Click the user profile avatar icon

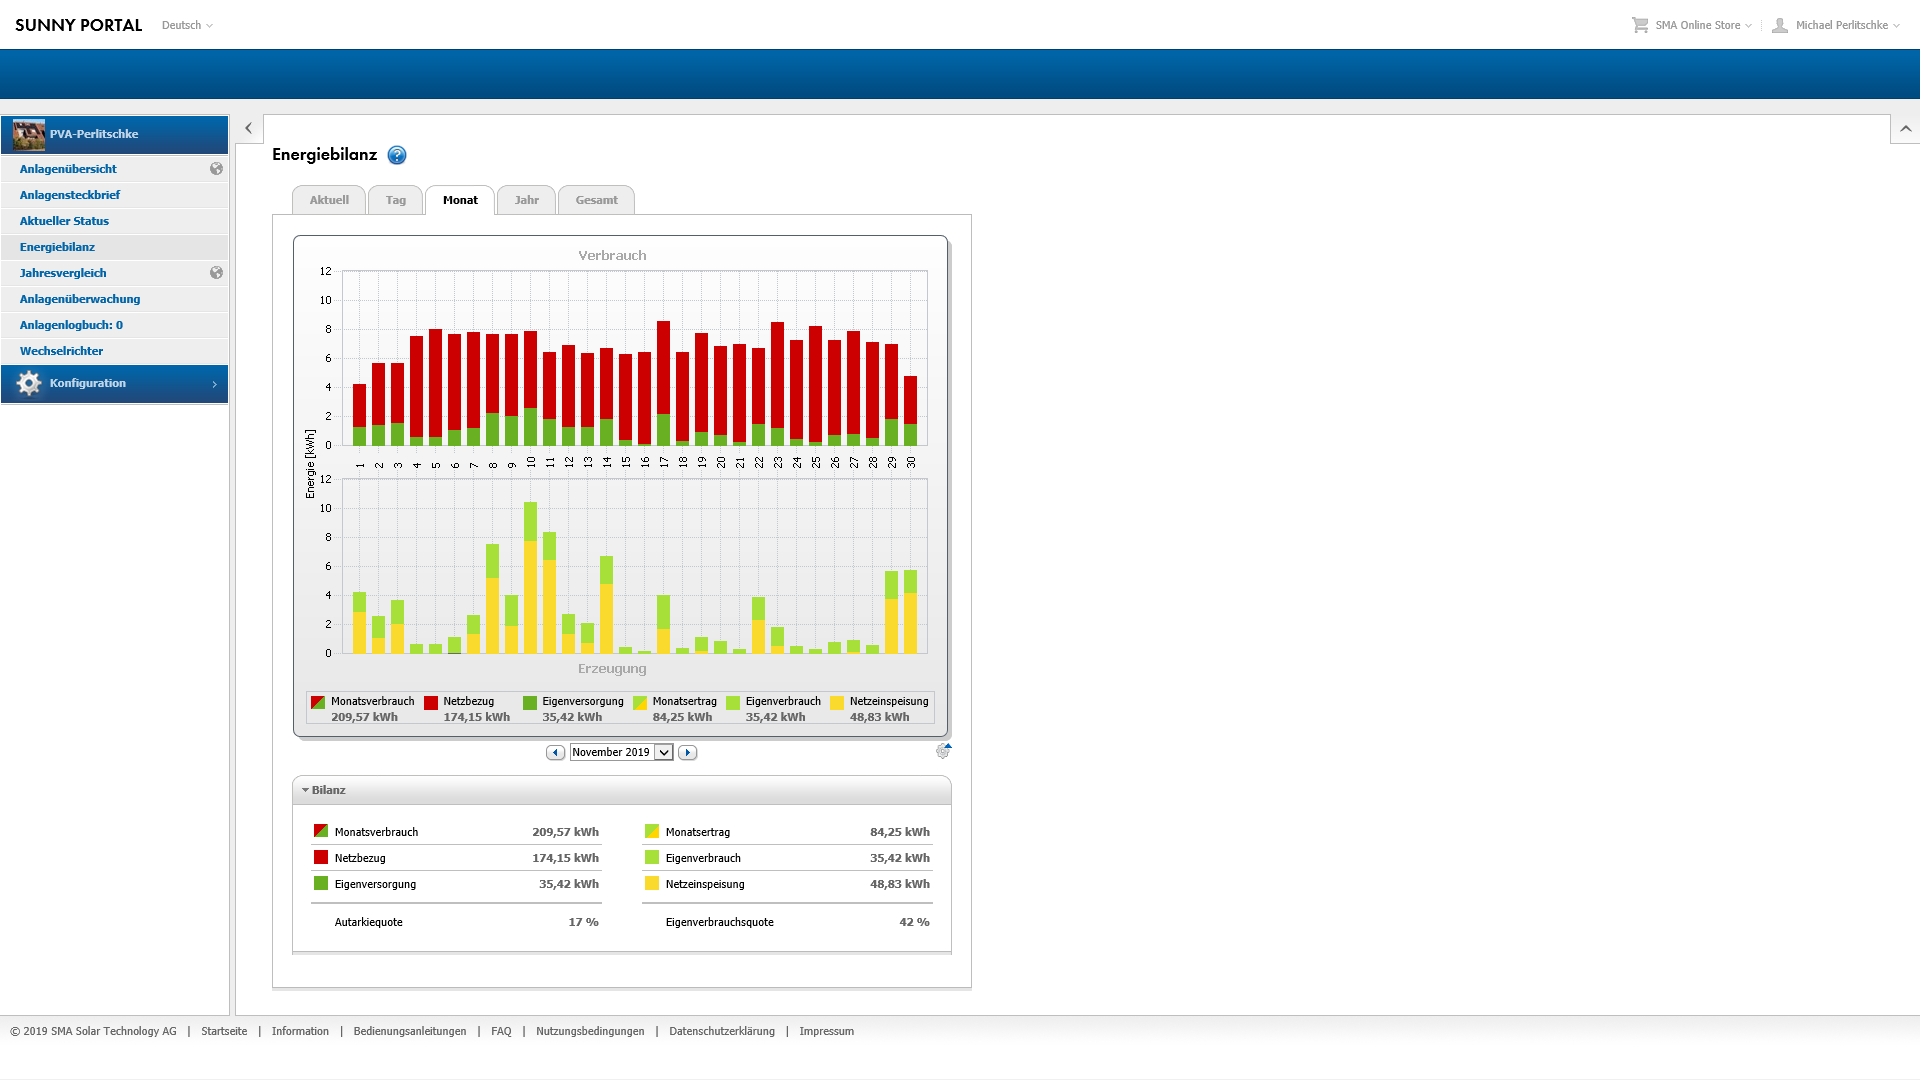[1780, 25]
